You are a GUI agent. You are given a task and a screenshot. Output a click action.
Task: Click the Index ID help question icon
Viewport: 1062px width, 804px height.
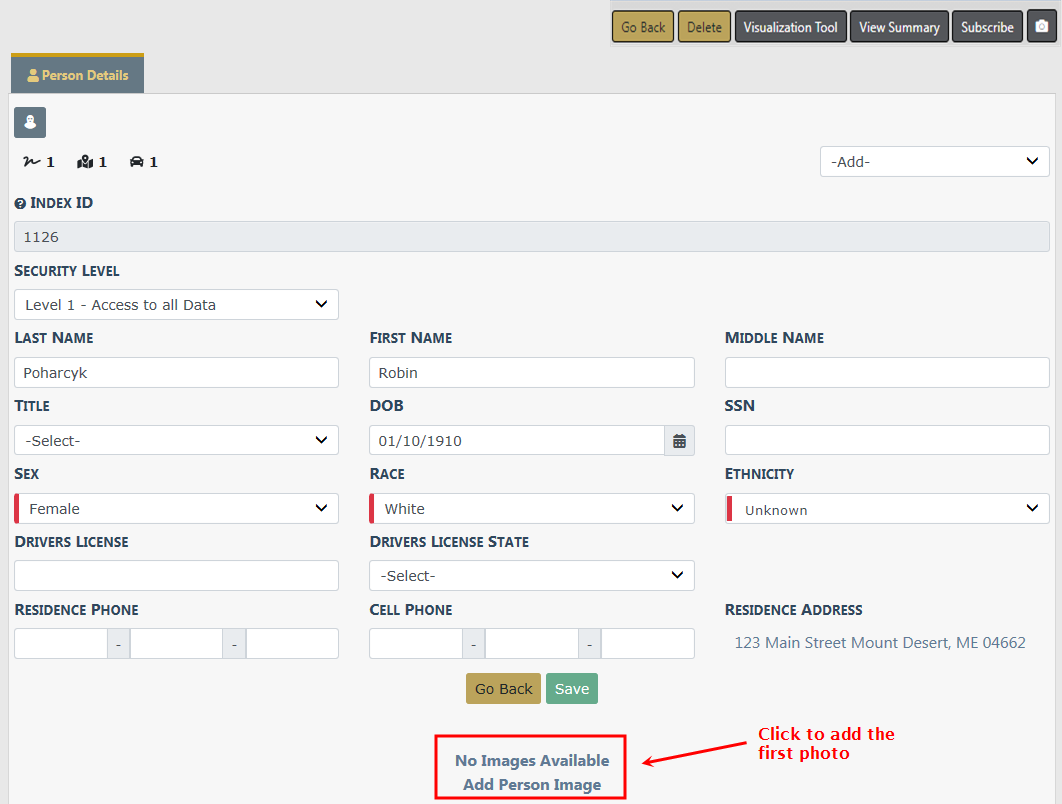[20, 204]
